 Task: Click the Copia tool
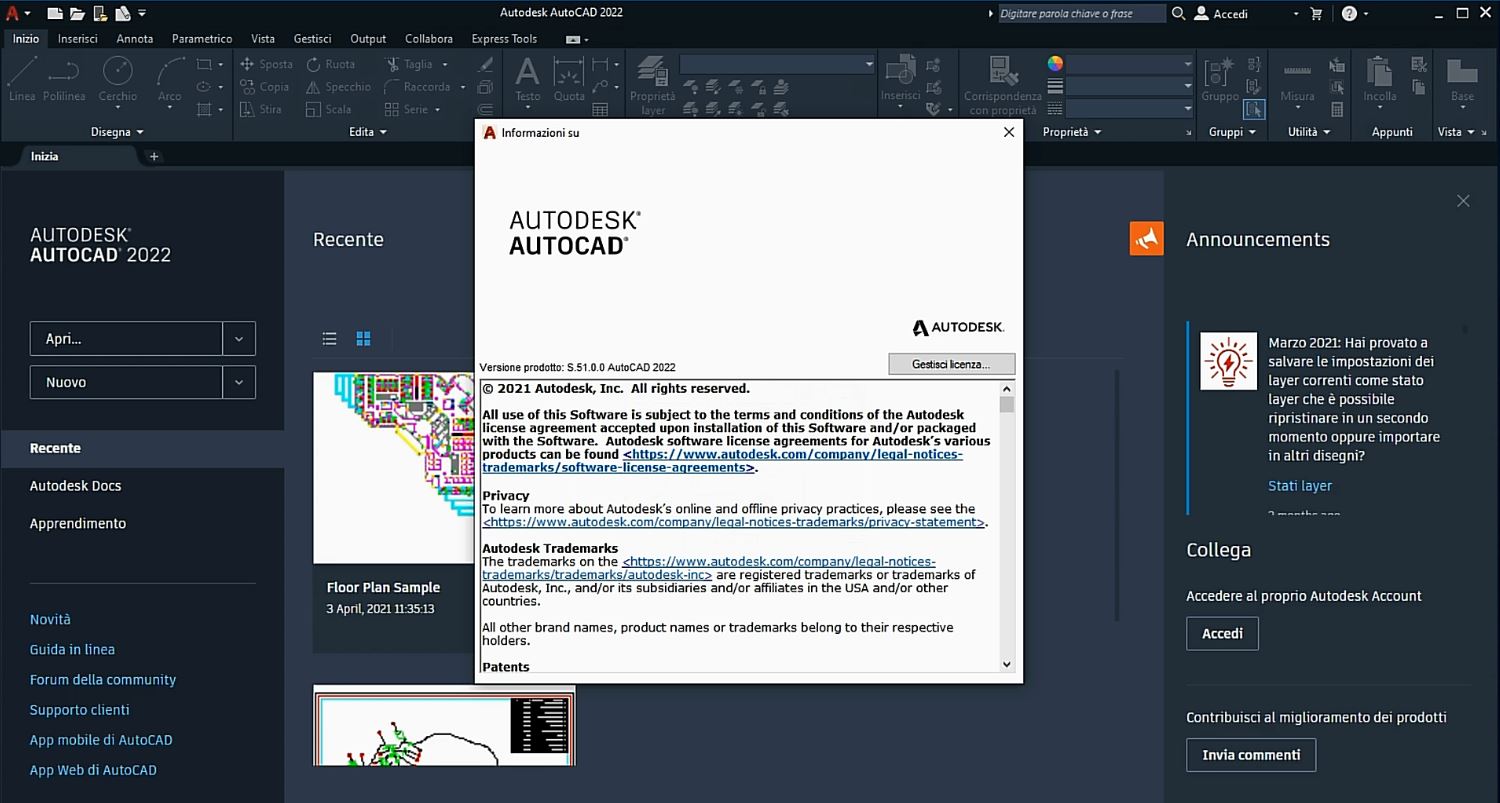264,87
